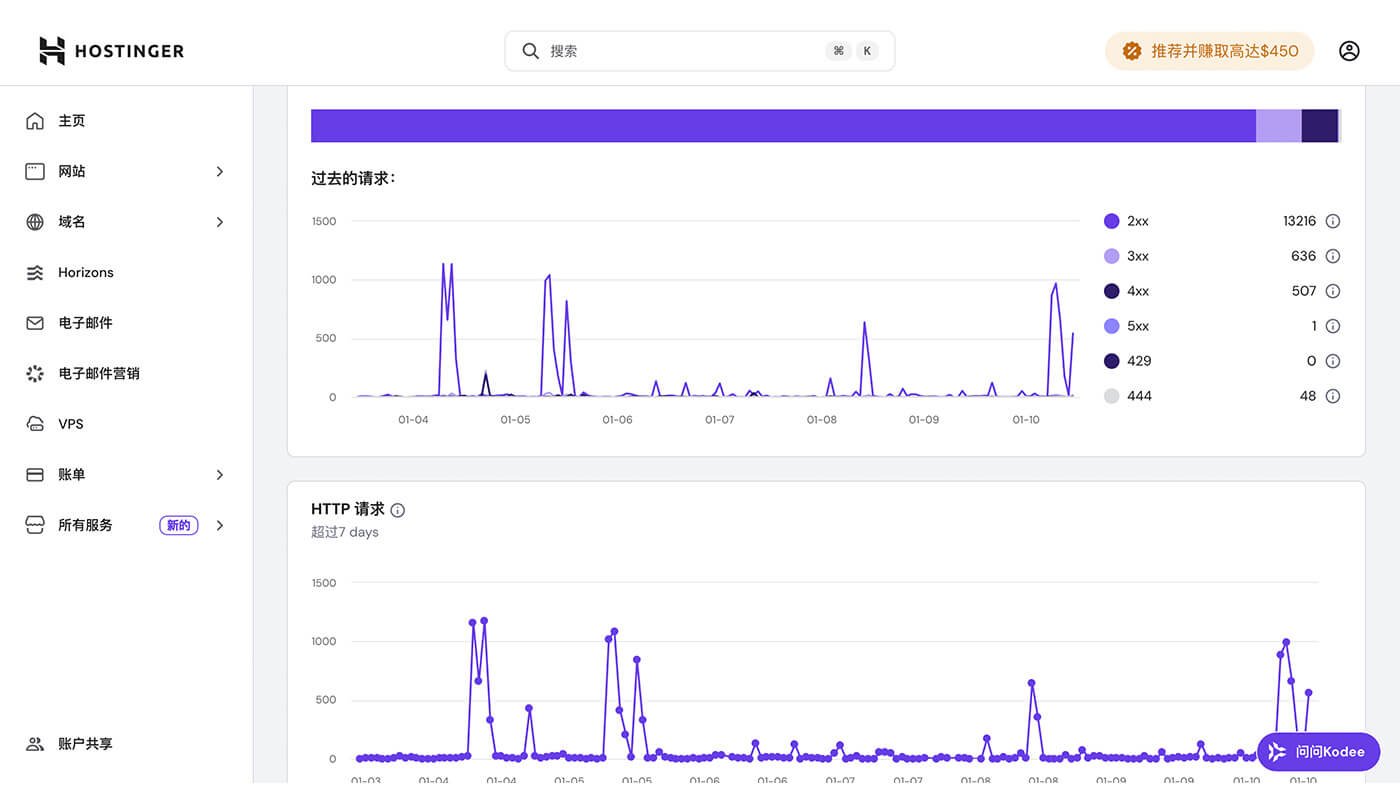
Task: Open the 问问Kodee assistant
Action: (1318, 752)
